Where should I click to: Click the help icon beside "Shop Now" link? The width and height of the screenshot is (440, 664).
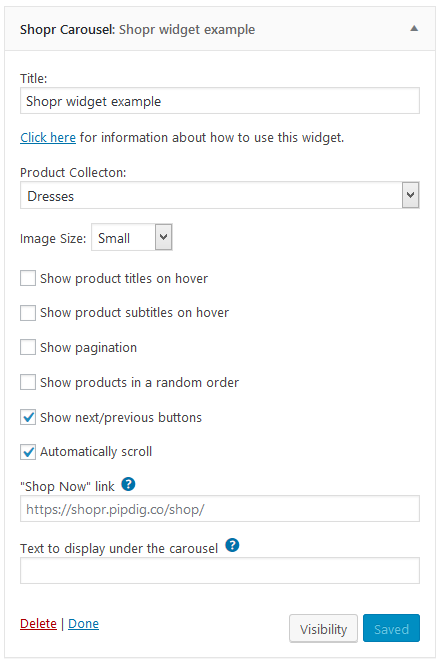(x=128, y=484)
